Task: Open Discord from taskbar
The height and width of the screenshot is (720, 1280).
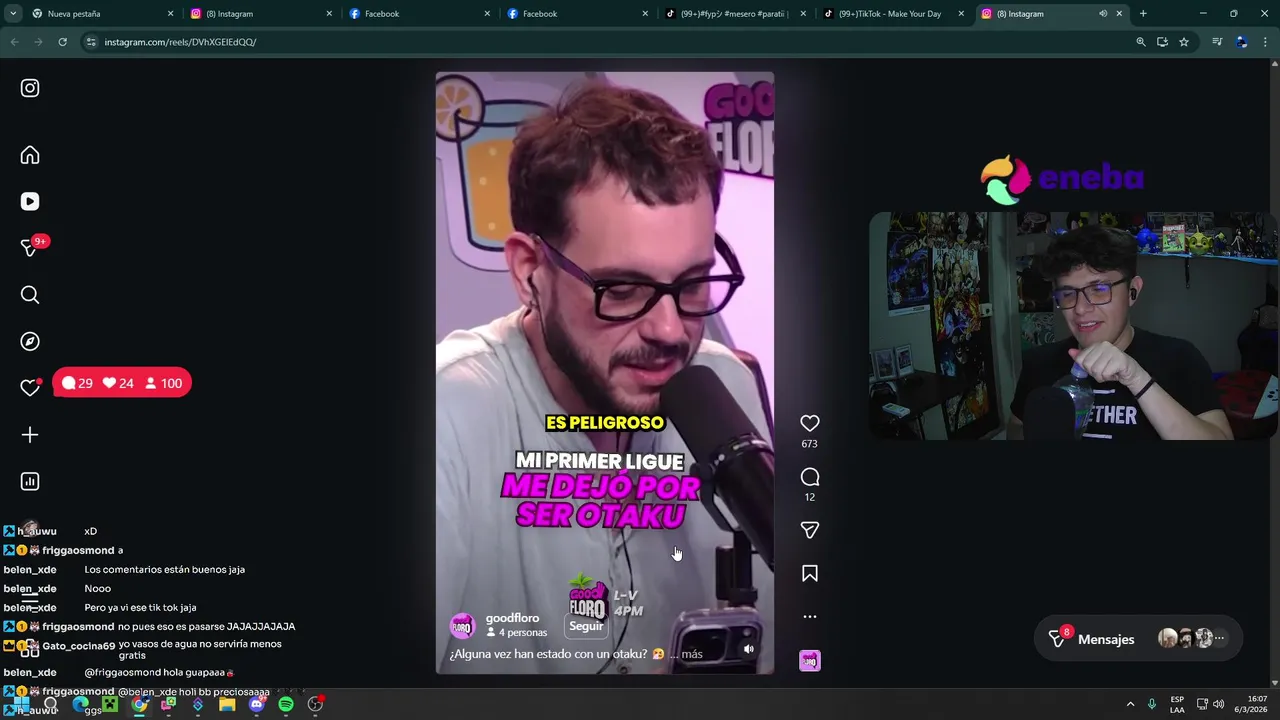Action: (257, 704)
